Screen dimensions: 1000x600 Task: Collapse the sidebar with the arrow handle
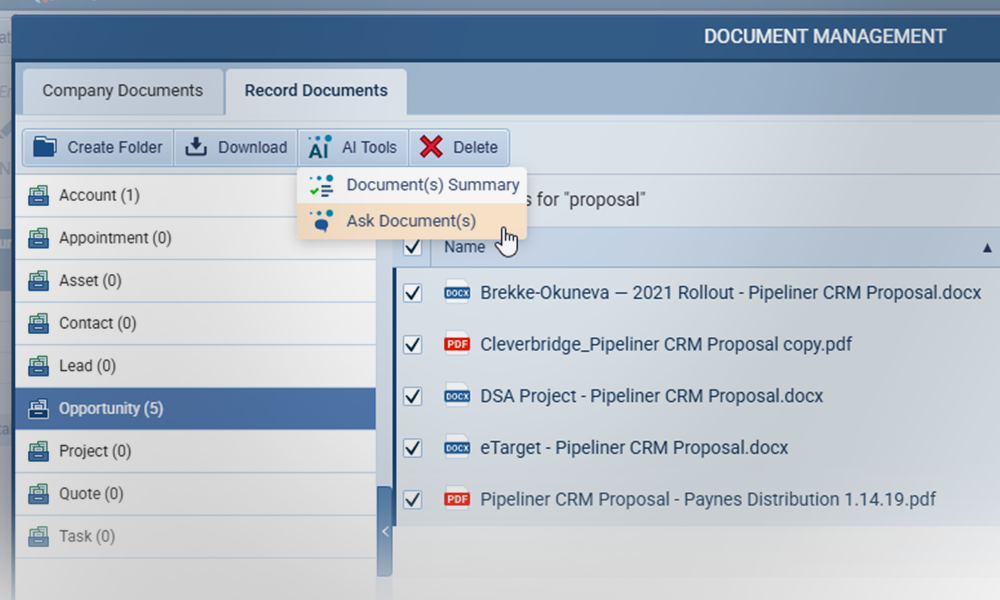(385, 532)
